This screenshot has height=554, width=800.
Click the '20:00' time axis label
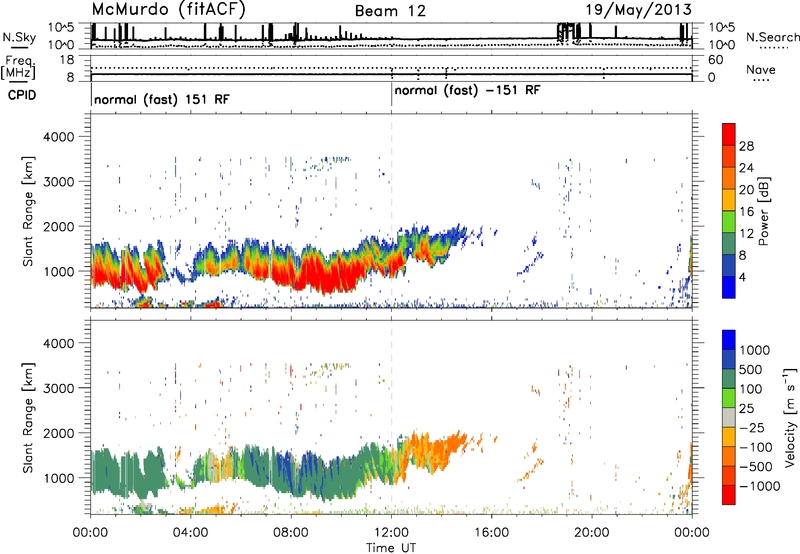592,533
